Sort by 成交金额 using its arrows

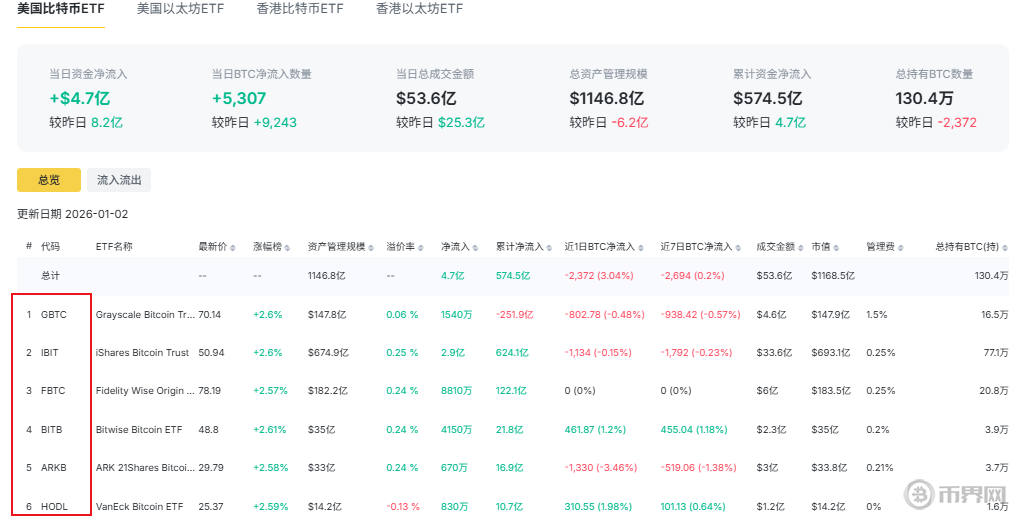800,247
